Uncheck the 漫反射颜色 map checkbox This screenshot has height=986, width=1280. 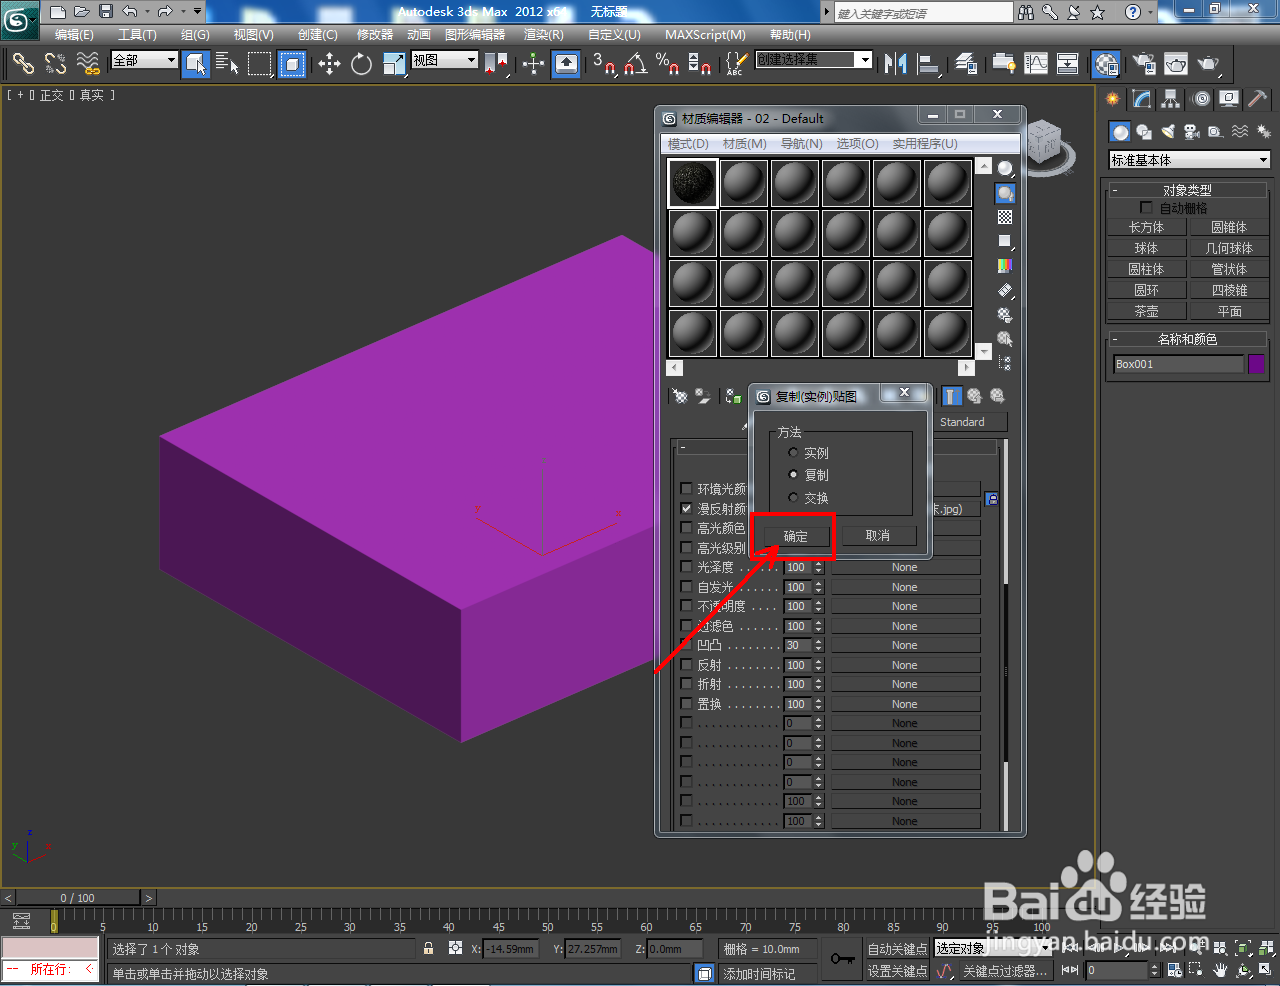tap(686, 508)
